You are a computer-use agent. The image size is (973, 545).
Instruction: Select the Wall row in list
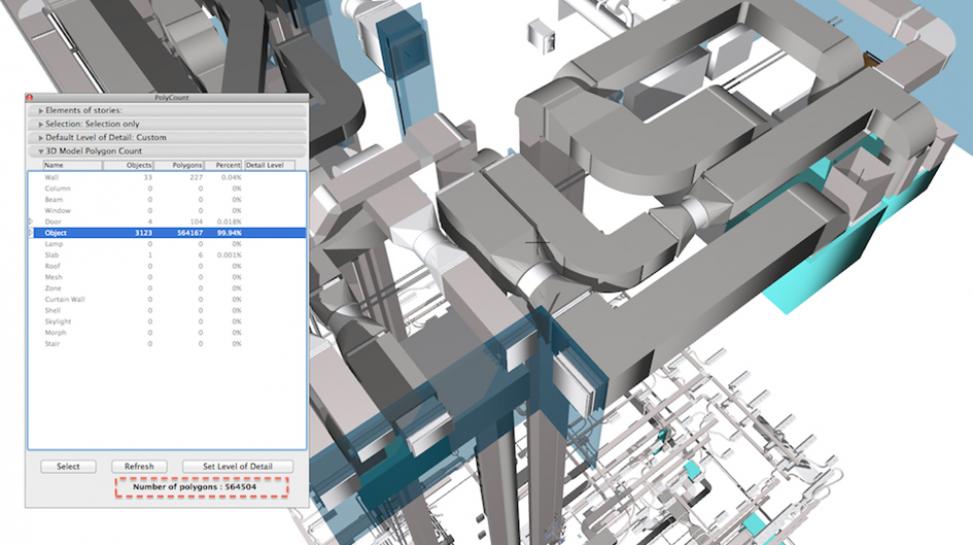(52, 177)
